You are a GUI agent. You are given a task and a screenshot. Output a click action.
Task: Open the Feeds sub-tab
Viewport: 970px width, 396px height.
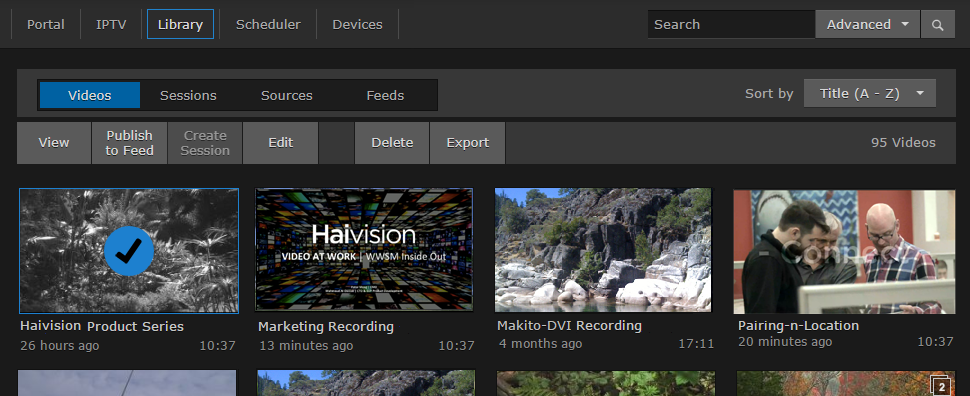[x=385, y=95]
